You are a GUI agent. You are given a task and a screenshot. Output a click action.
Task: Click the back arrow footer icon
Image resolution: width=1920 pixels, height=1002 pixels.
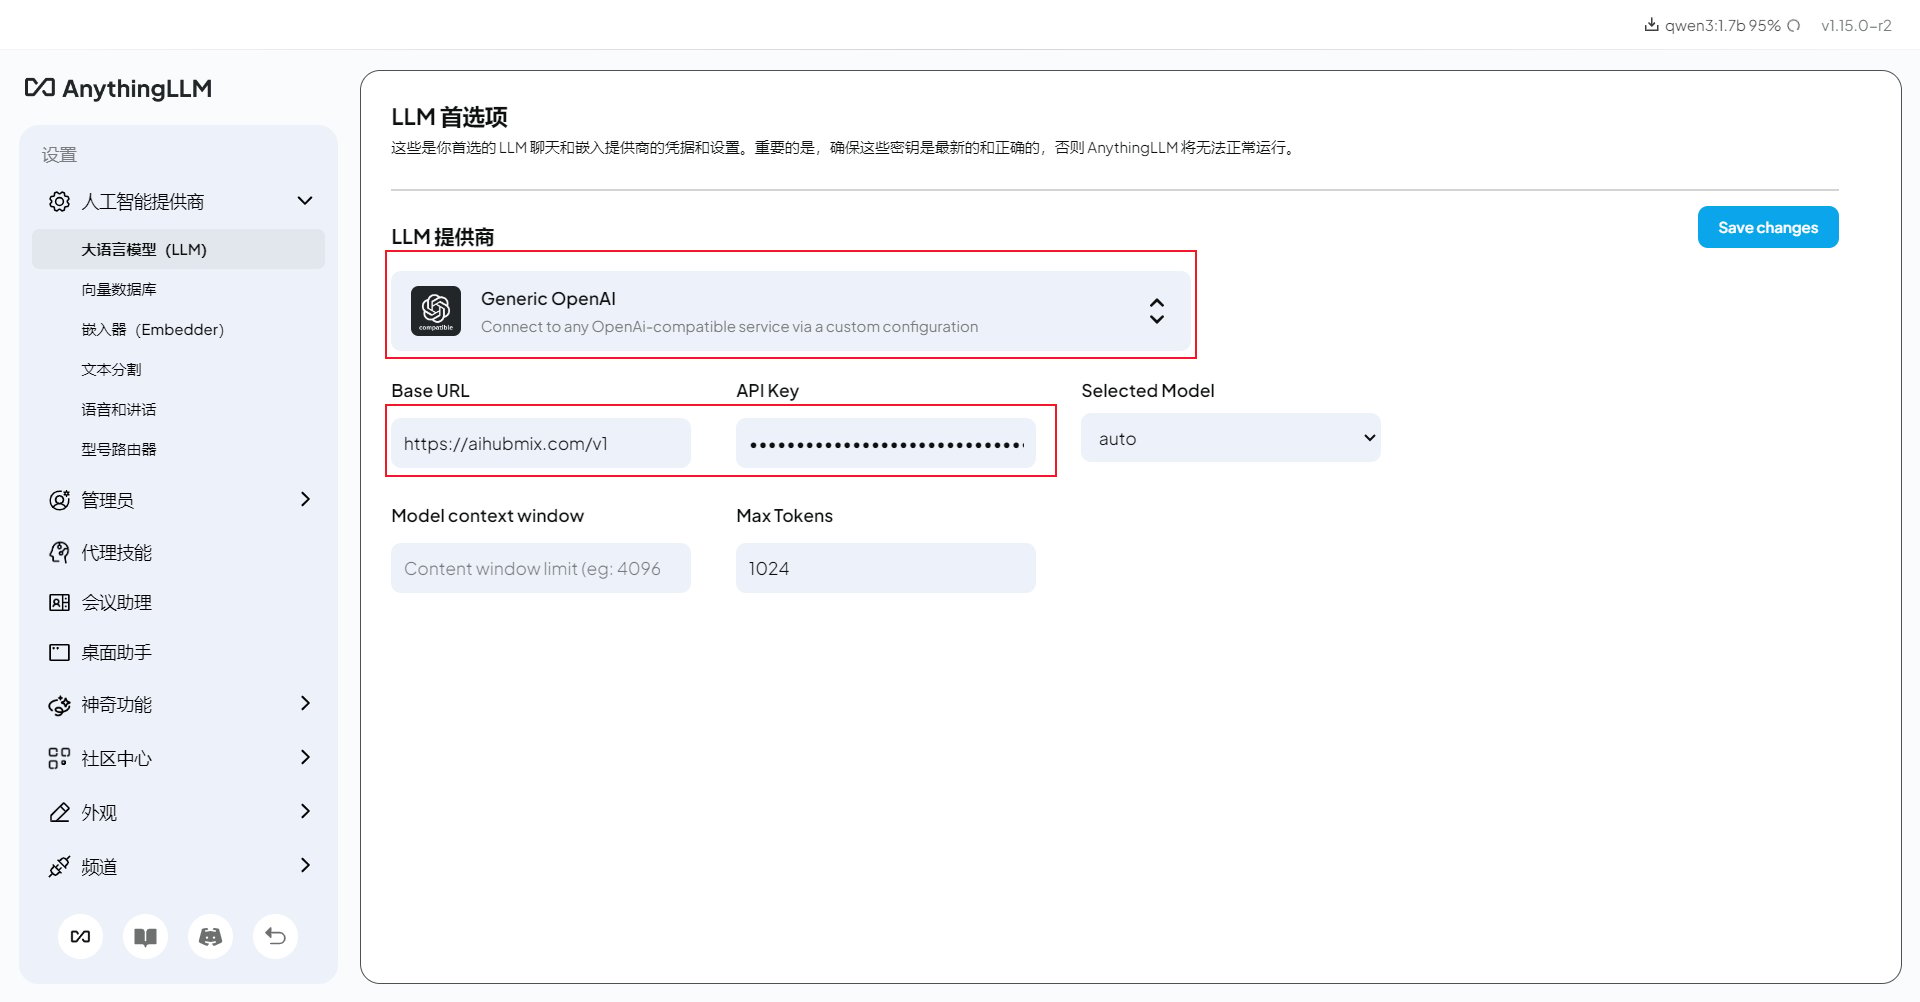point(276,937)
